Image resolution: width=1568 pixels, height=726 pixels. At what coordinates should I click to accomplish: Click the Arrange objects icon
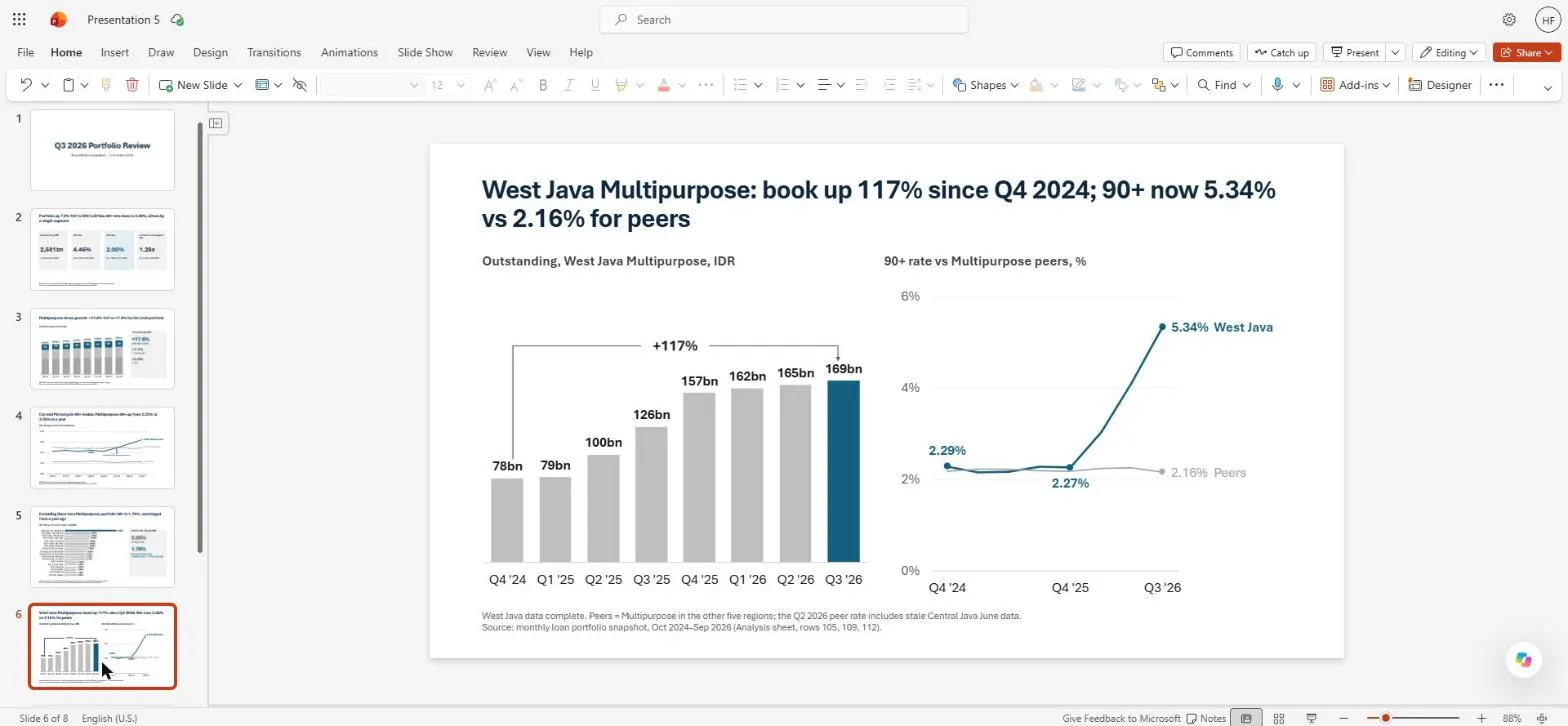click(x=1158, y=85)
